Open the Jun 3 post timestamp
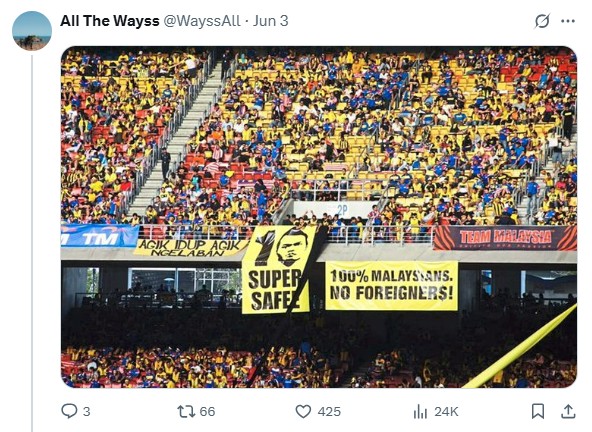Viewport: 592px width, 432px height. [x=271, y=21]
